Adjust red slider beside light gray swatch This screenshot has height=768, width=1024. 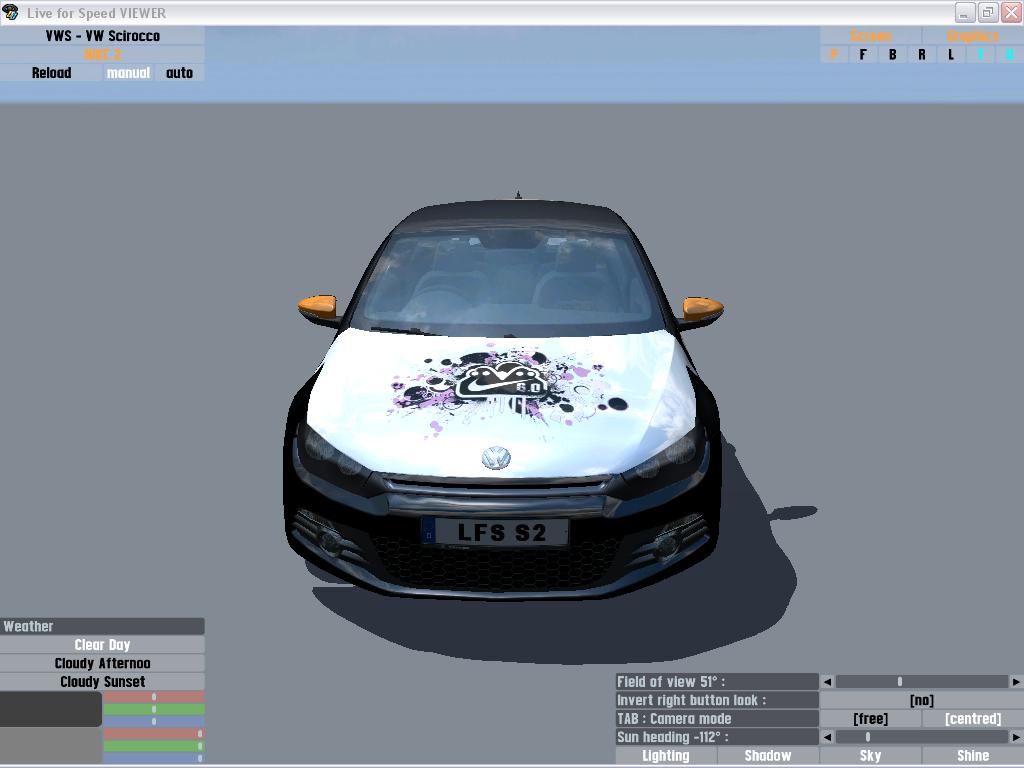click(x=153, y=734)
